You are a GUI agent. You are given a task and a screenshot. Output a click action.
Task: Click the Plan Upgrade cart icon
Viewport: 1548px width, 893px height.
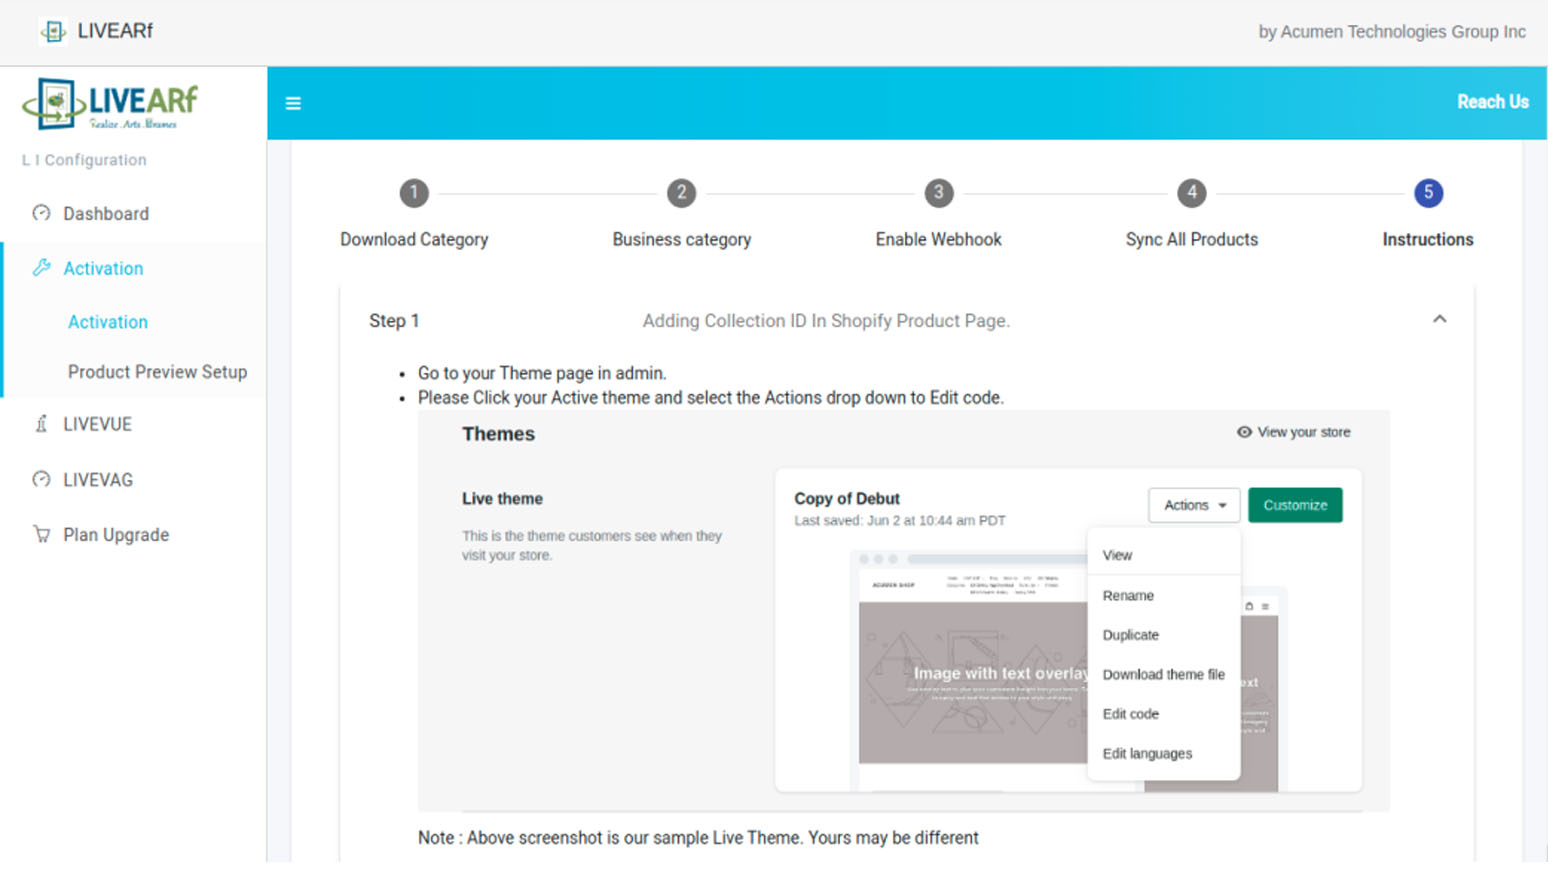[x=41, y=534]
